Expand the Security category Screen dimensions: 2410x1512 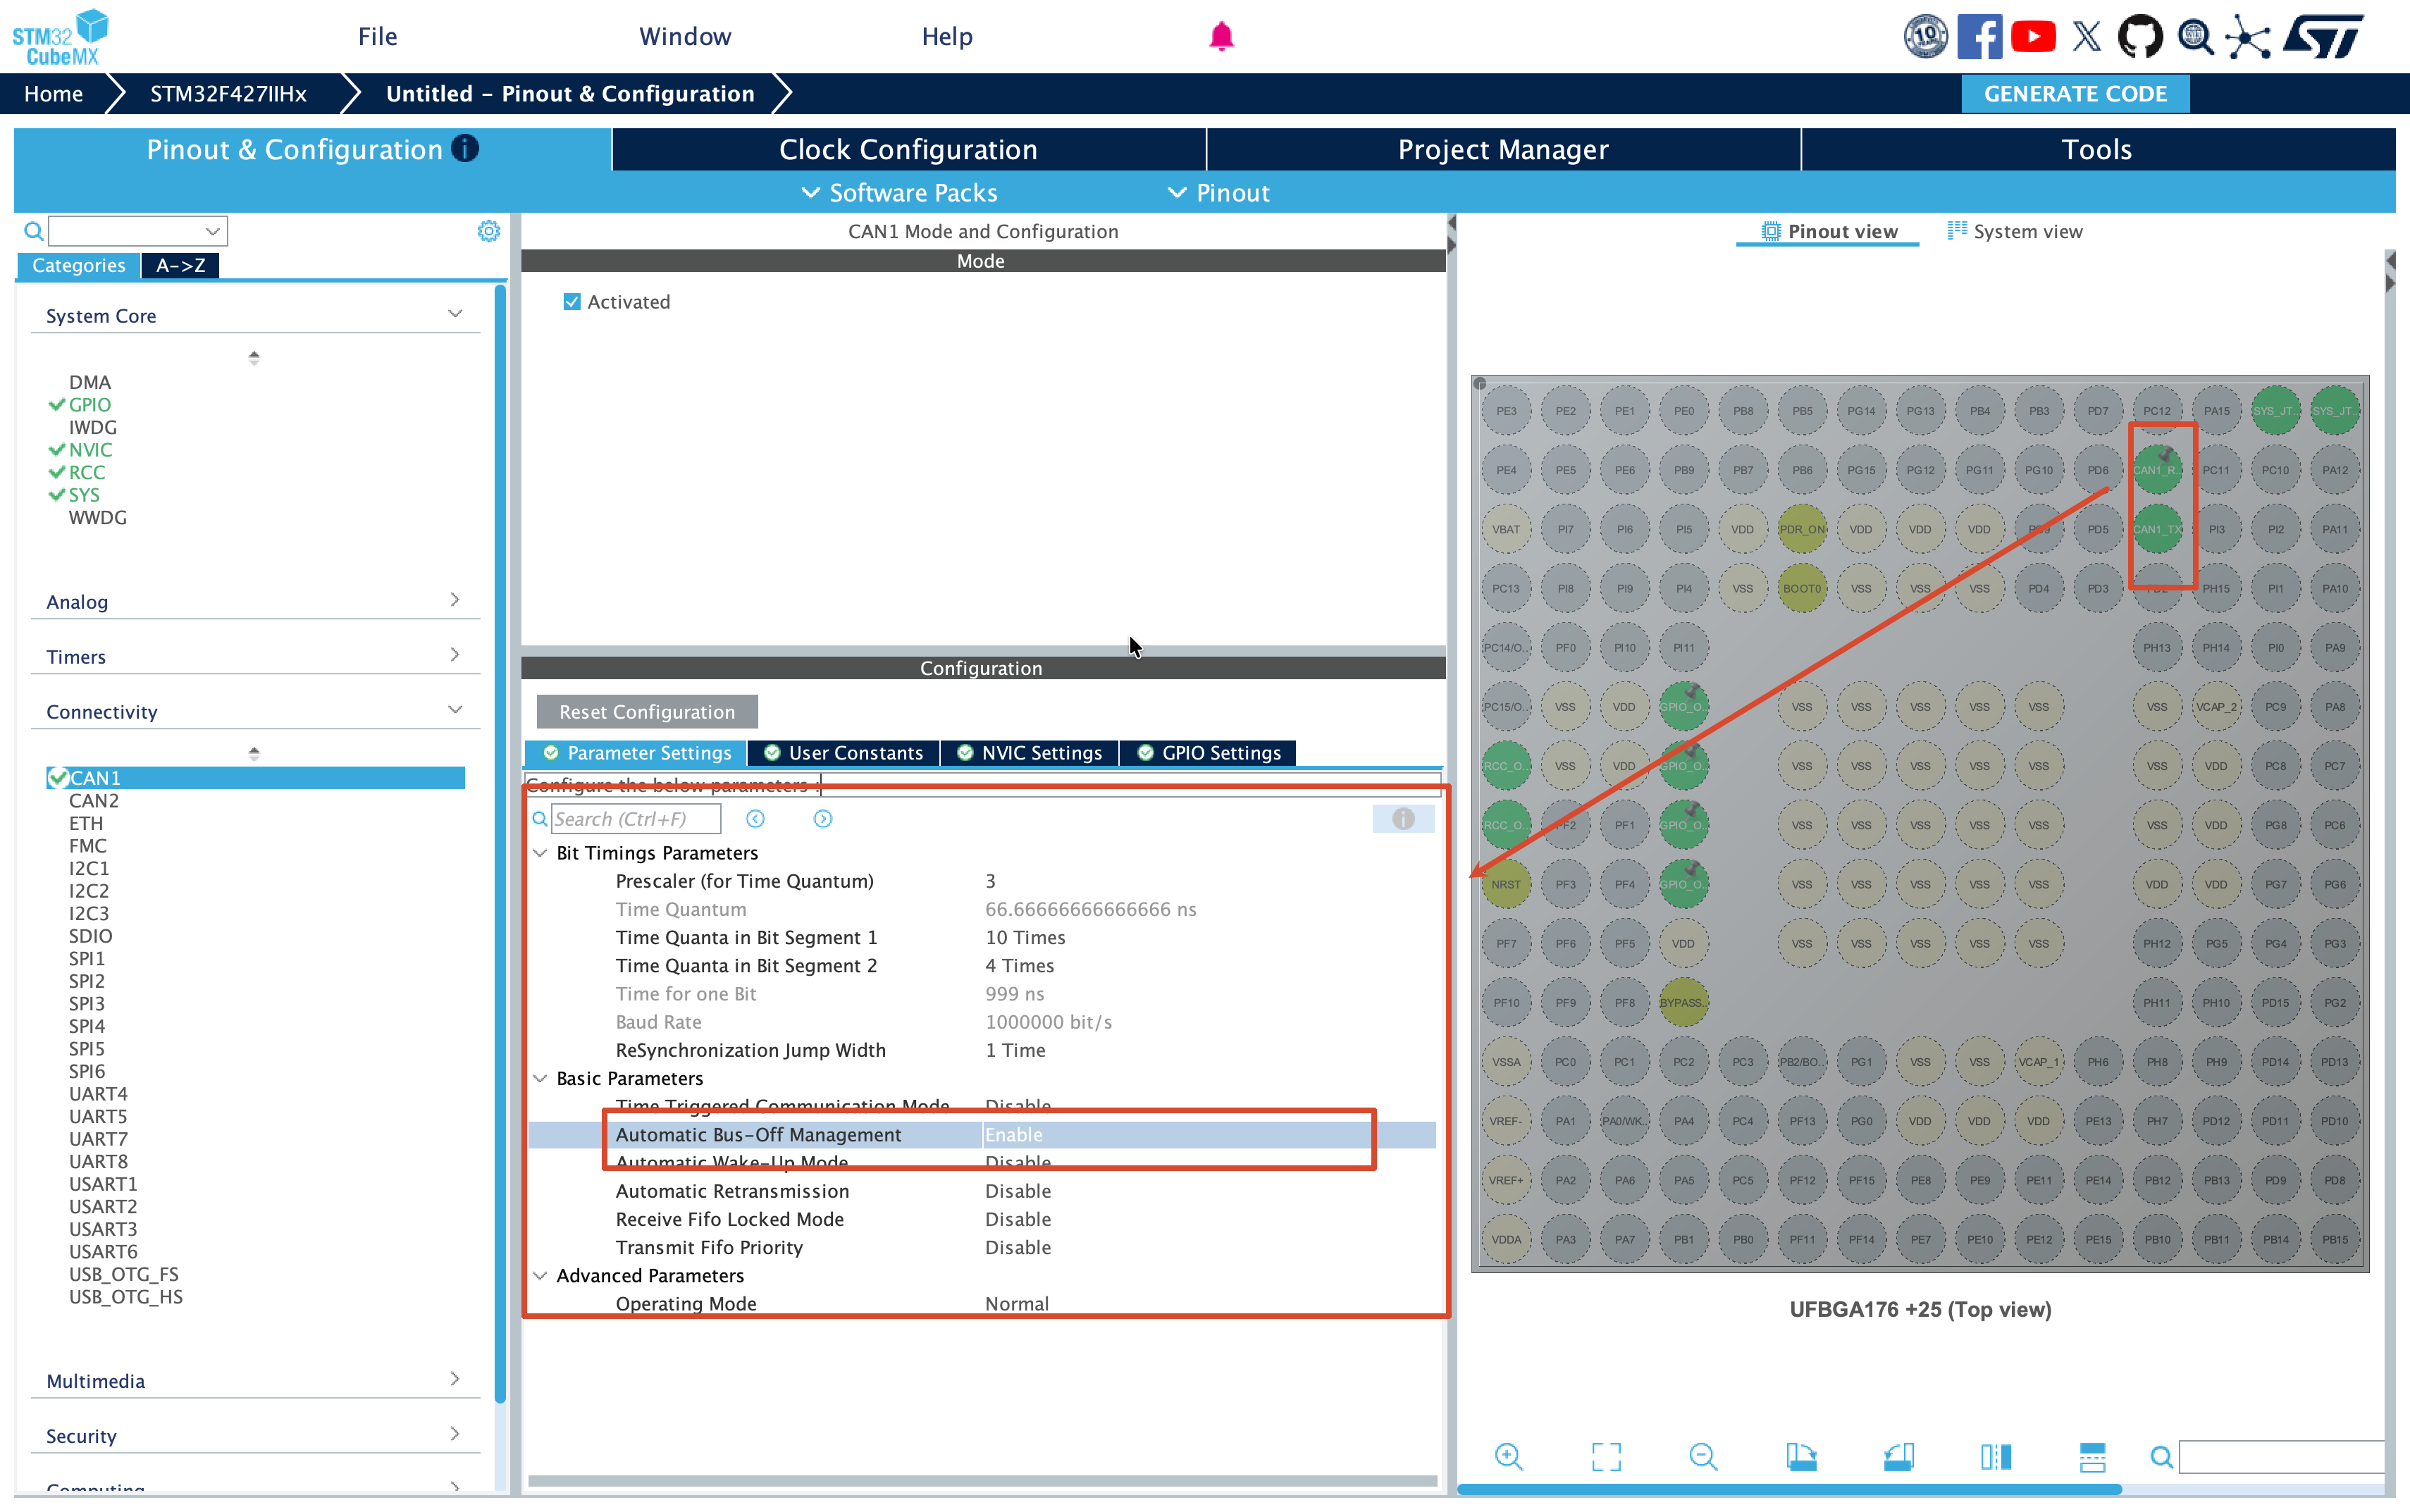(x=455, y=1434)
